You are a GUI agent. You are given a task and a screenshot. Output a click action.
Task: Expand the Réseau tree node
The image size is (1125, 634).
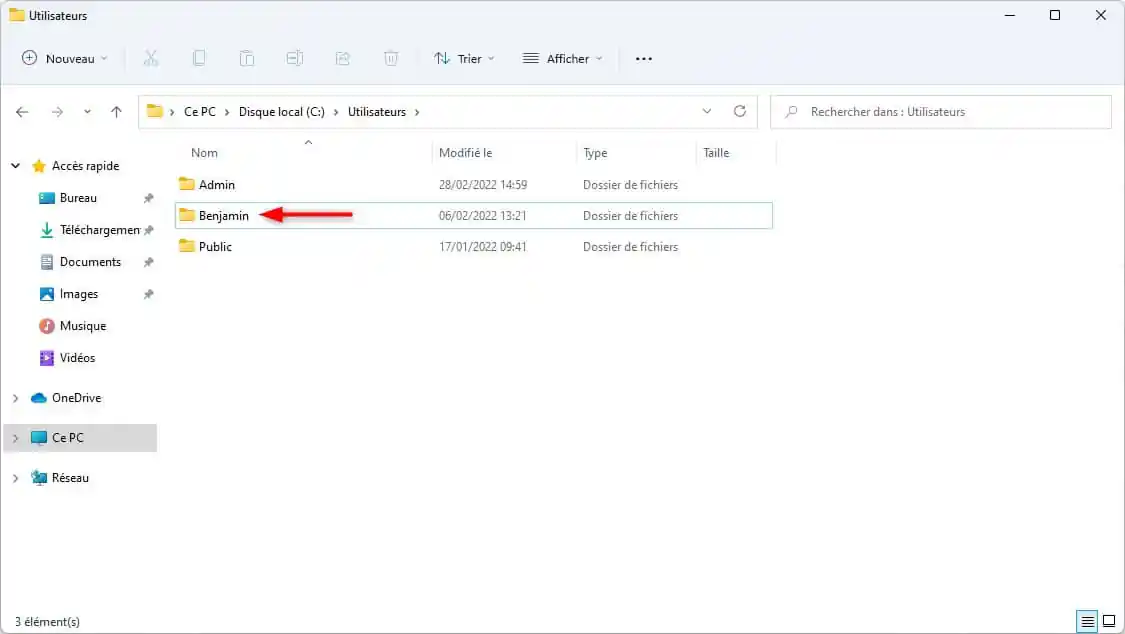[x=16, y=478]
